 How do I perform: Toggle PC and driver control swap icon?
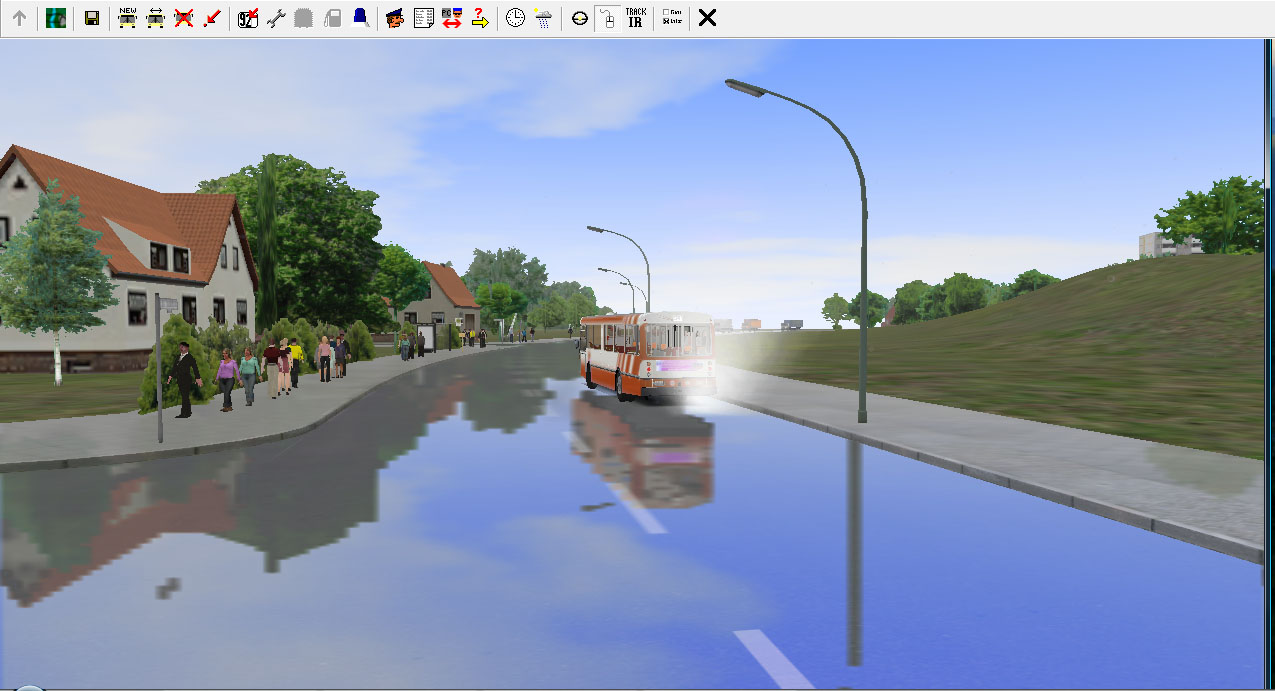point(451,18)
